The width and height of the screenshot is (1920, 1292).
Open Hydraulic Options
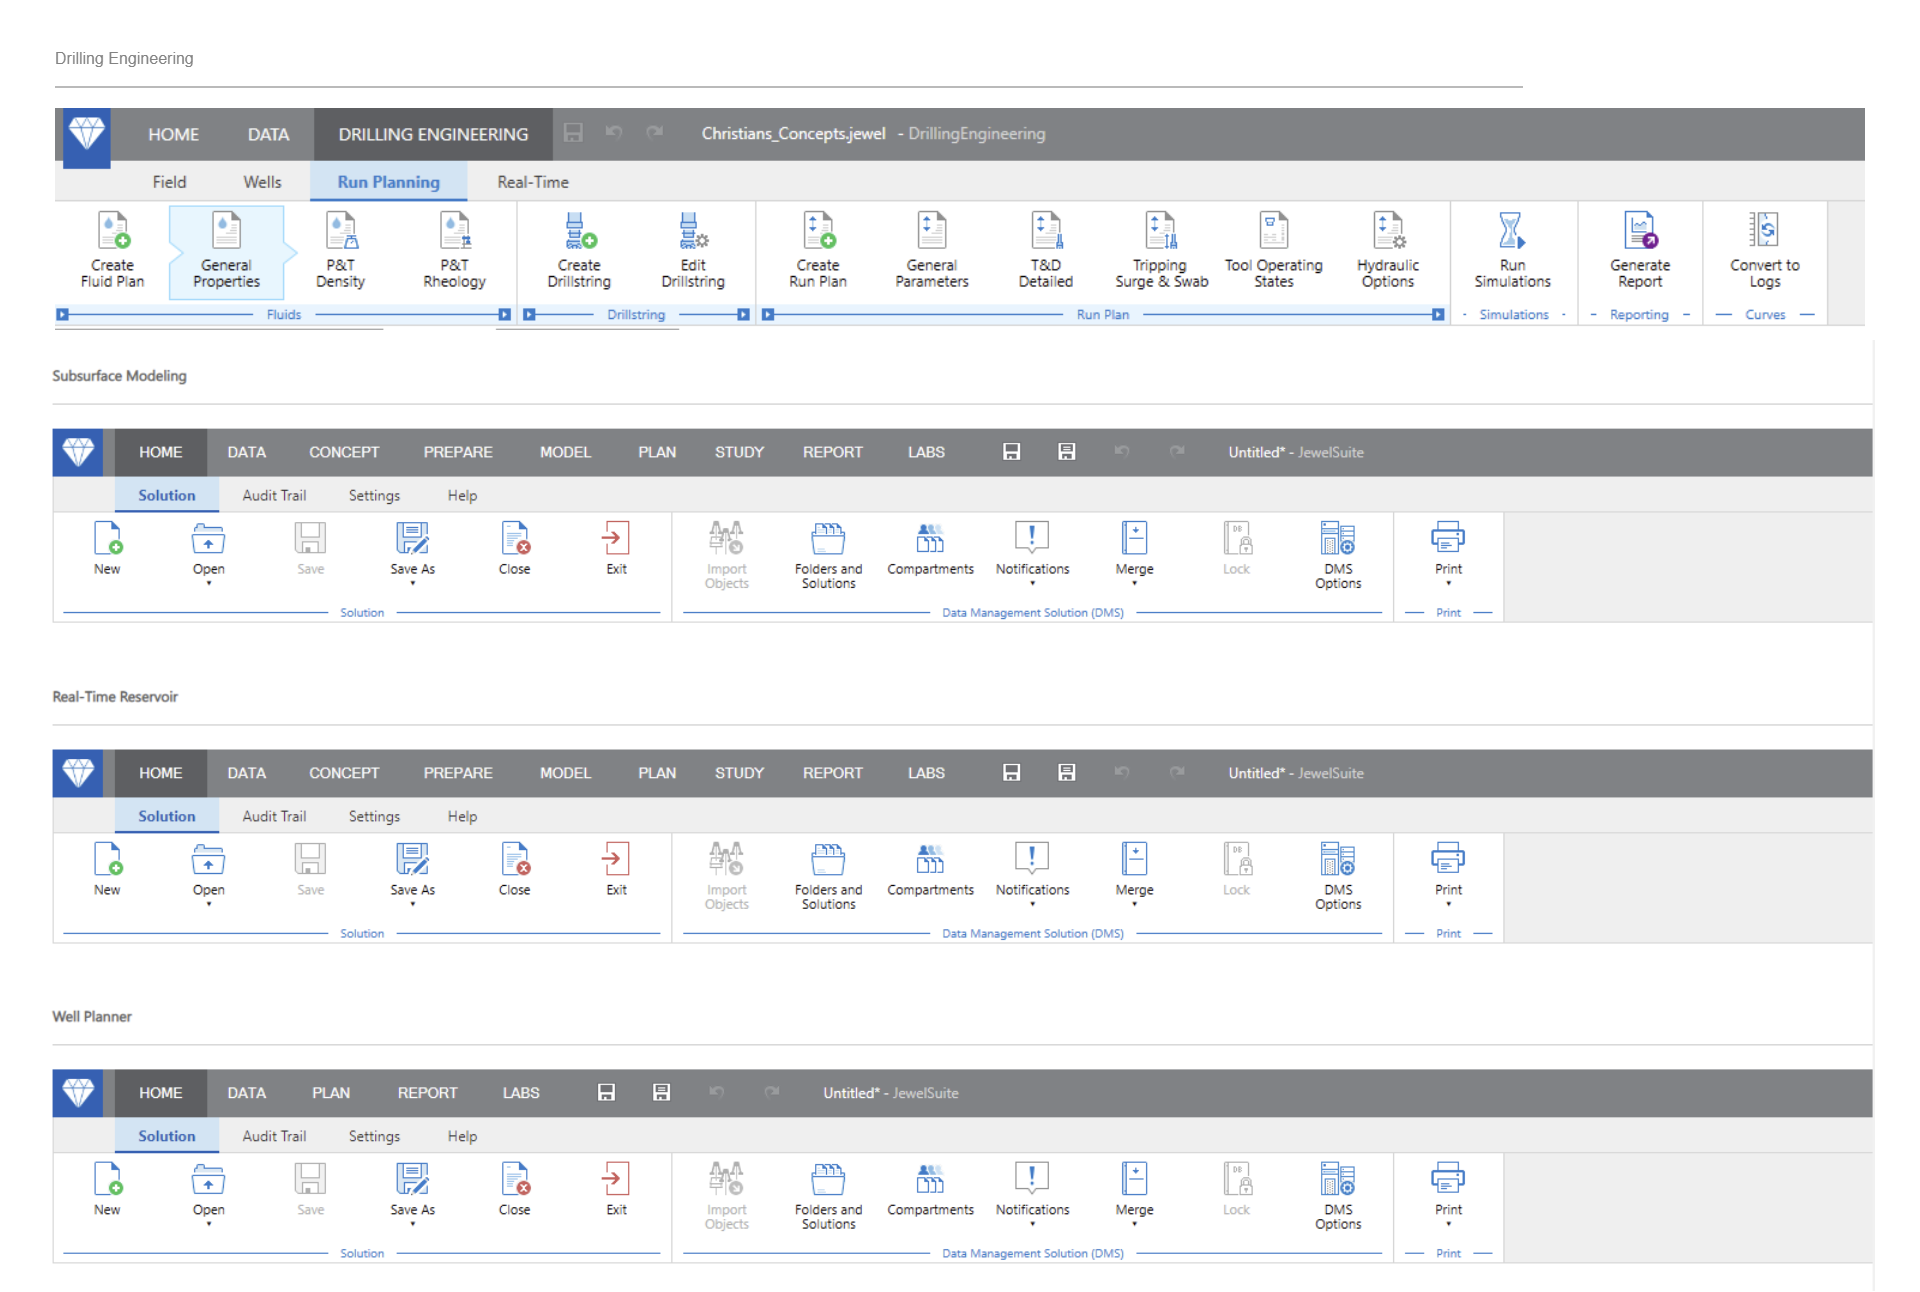[1388, 250]
